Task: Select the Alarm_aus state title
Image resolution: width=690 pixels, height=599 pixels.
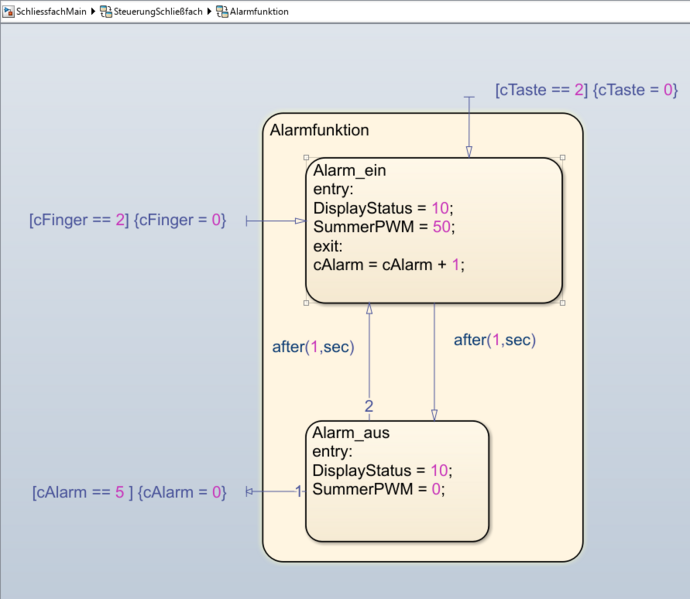Action: [350, 433]
